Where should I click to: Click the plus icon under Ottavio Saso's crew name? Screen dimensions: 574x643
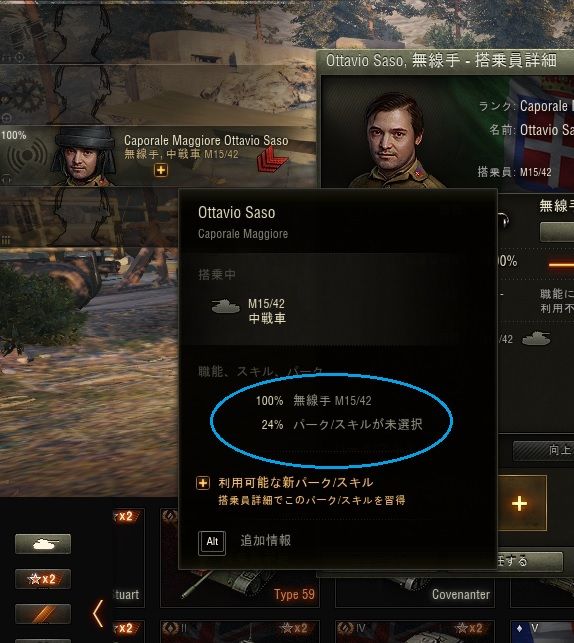click(161, 170)
